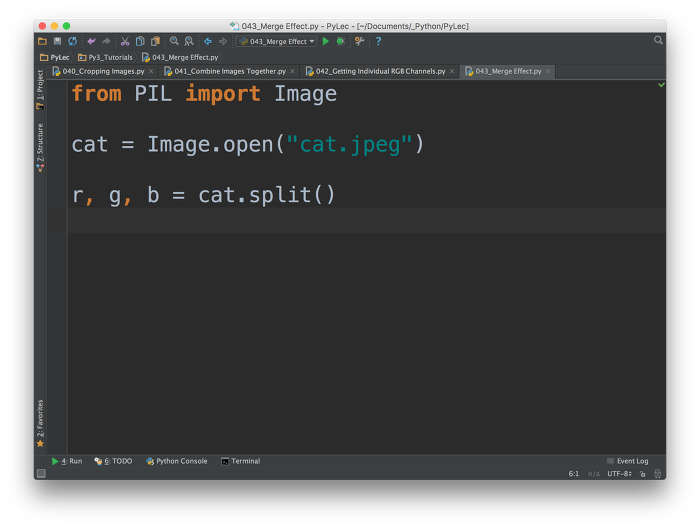Click the Save All floppy icon
This screenshot has width=700, height=528.
[57, 41]
